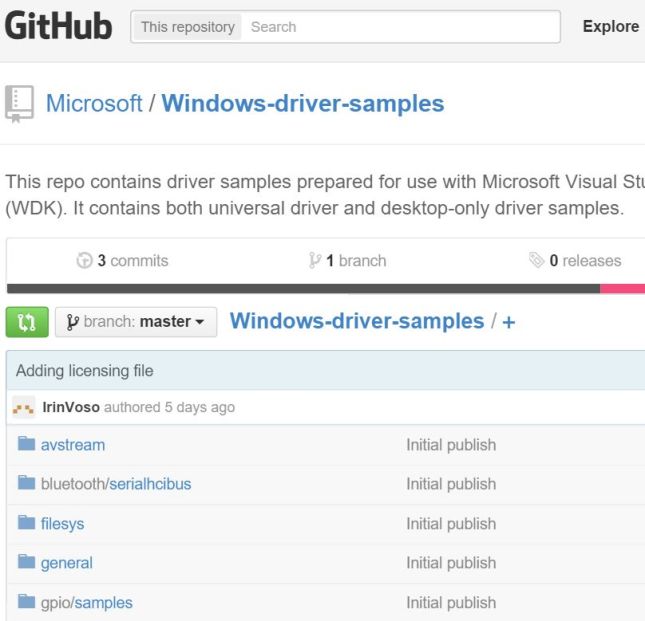The image size is (645, 621).
Task: Click the repository book icon
Action: point(19,104)
